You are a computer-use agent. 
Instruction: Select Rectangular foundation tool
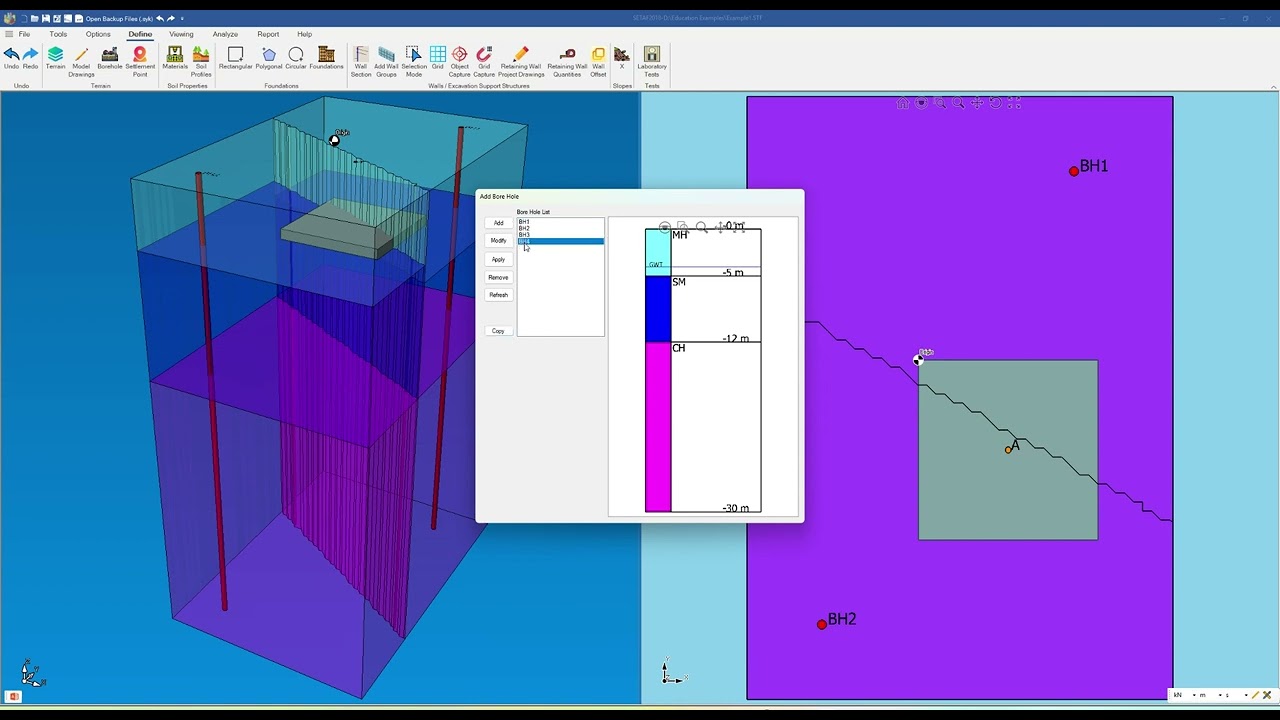[235, 59]
